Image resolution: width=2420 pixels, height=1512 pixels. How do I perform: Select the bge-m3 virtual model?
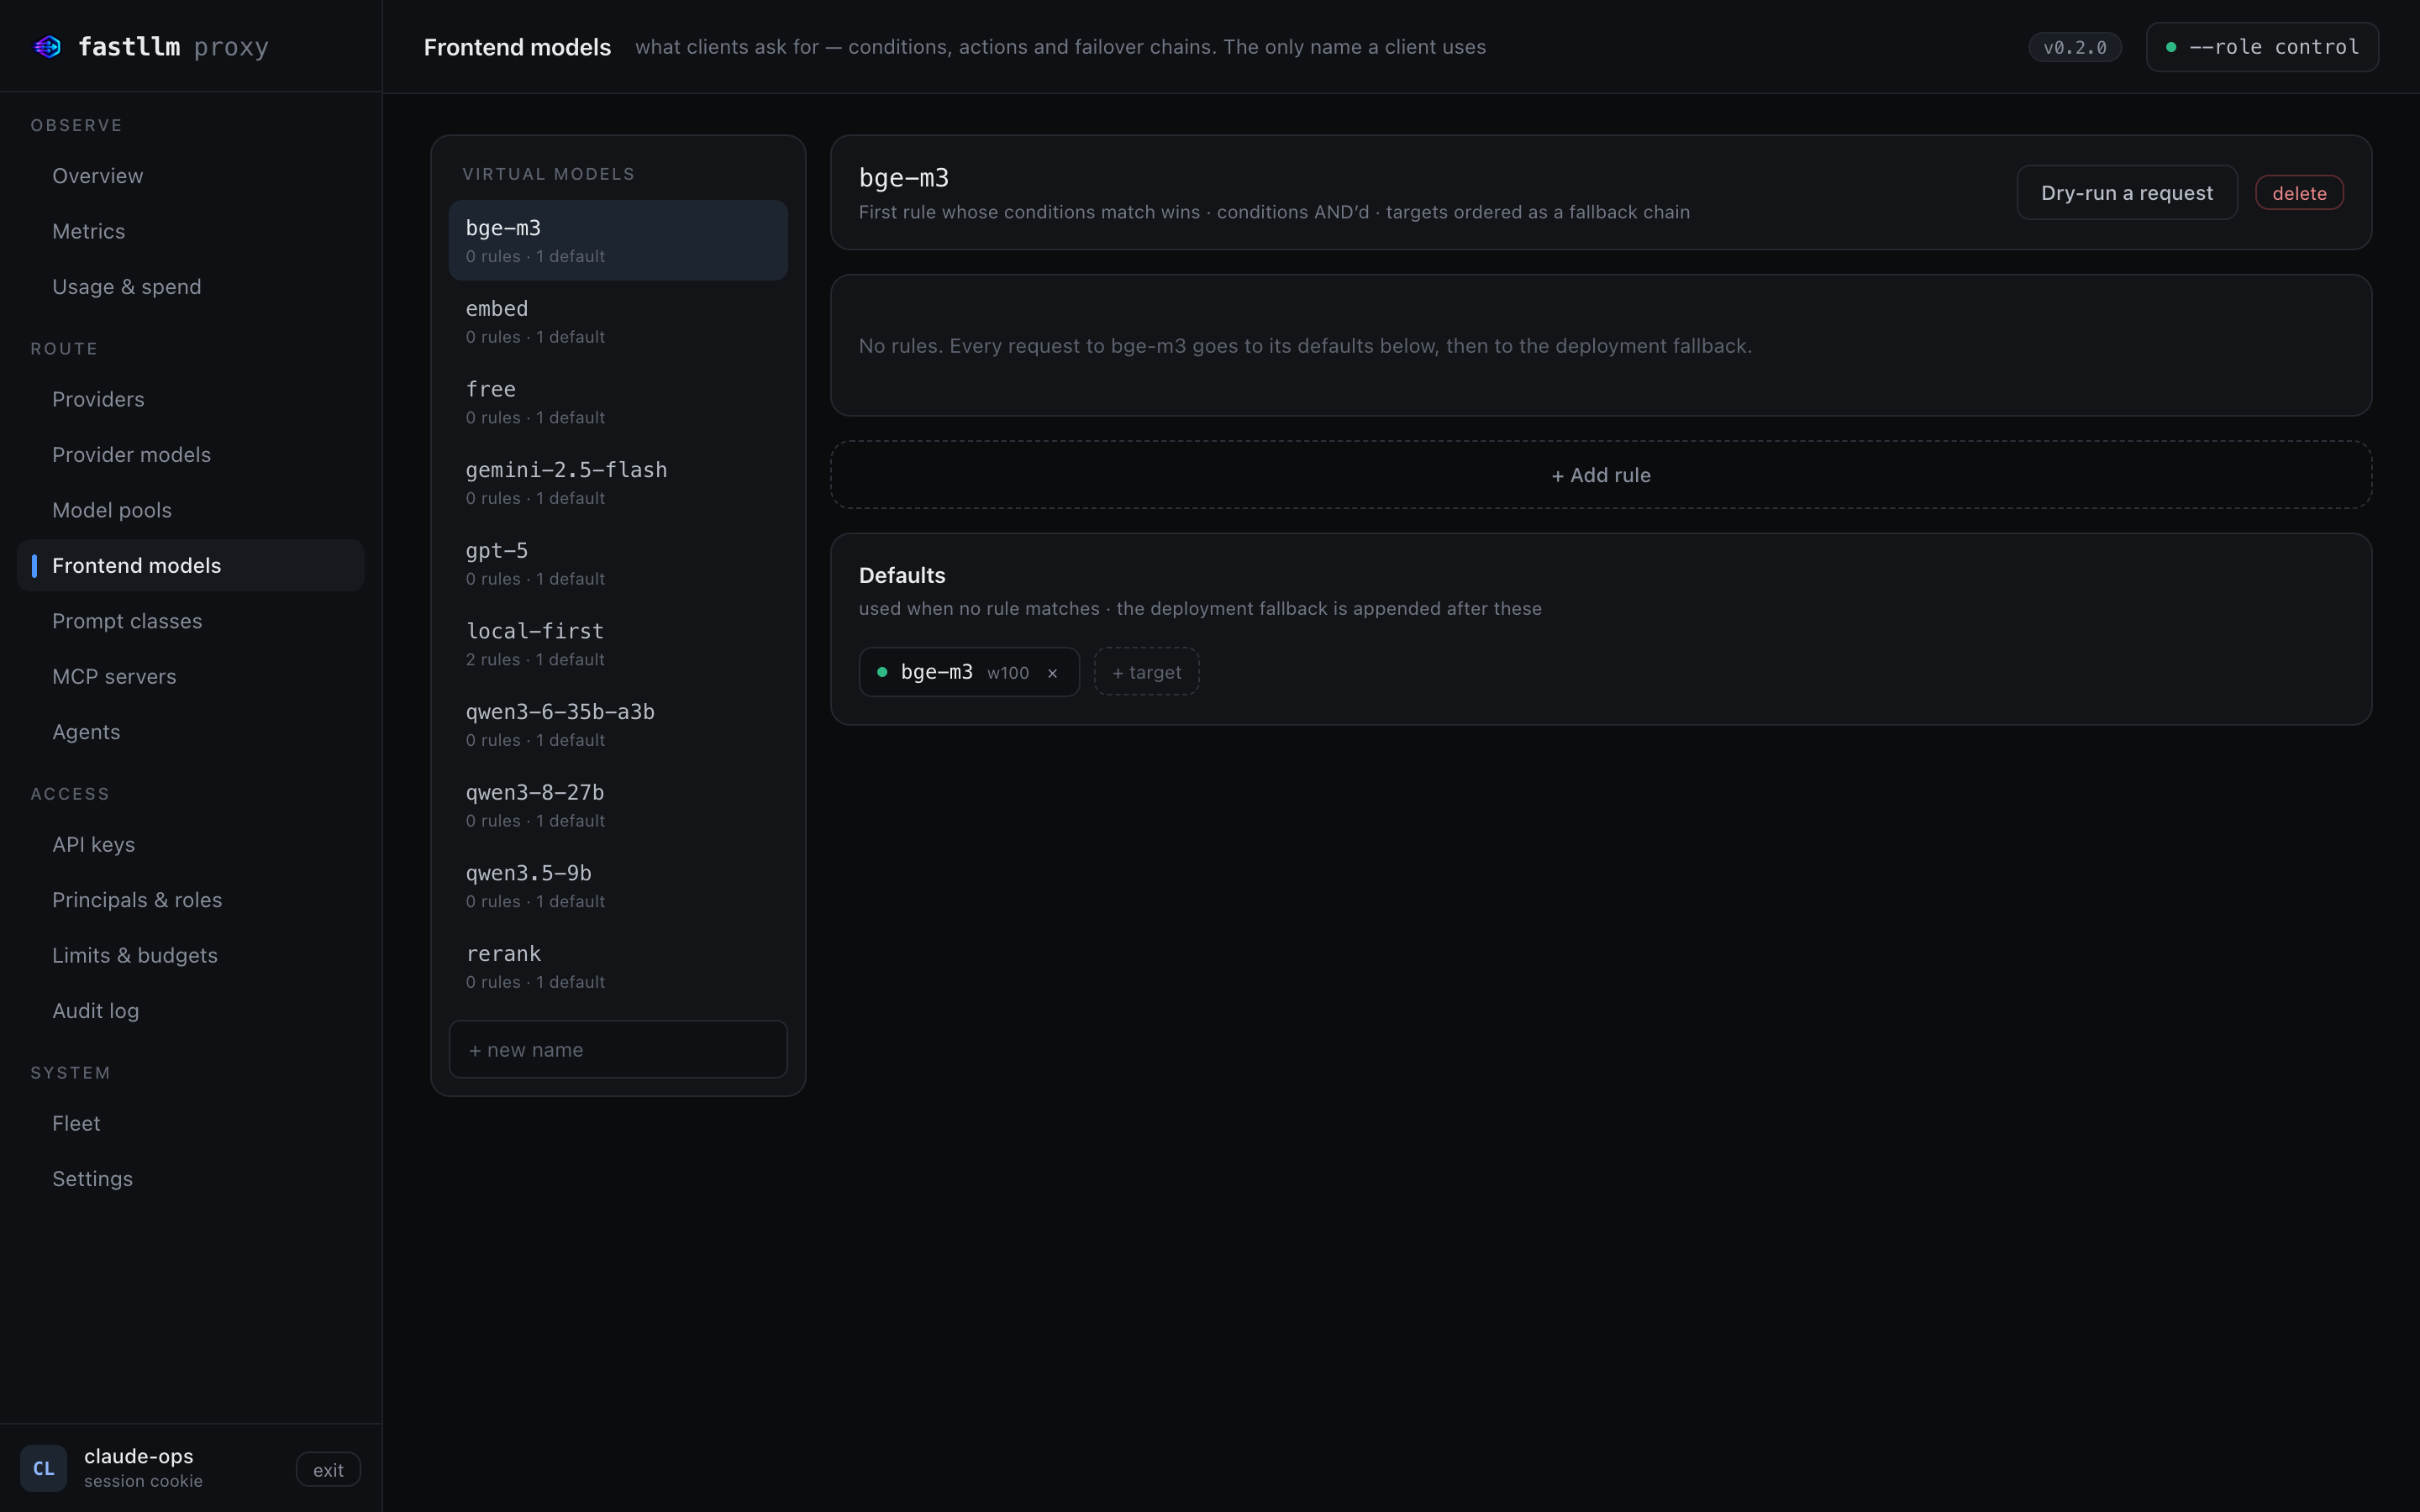point(618,241)
